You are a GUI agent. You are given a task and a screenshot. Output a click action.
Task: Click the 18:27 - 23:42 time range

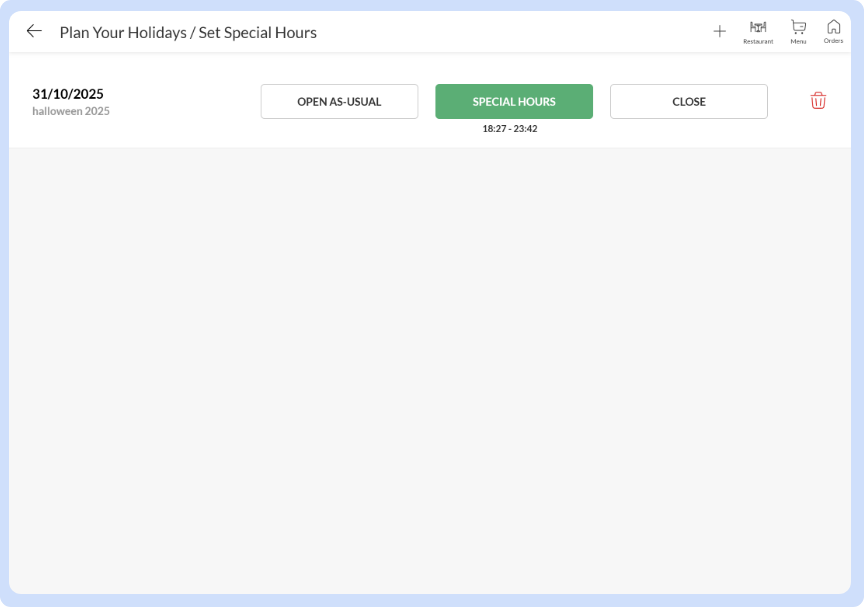510,129
